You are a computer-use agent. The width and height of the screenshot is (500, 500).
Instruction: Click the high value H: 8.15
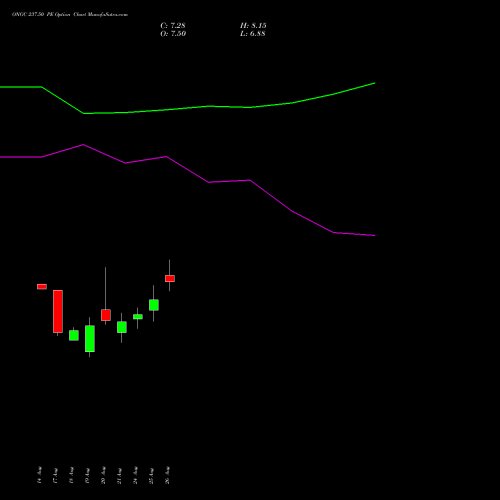tap(253, 26)
